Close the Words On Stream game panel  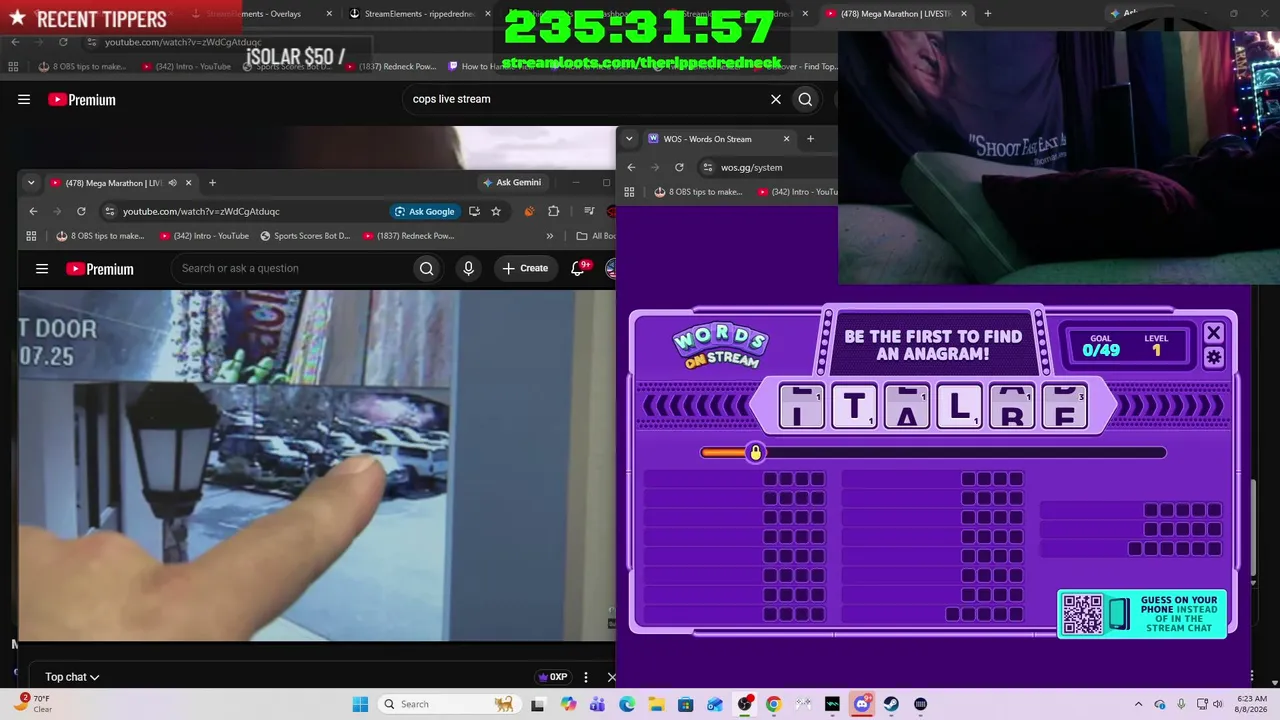(x=1214, y=333)
